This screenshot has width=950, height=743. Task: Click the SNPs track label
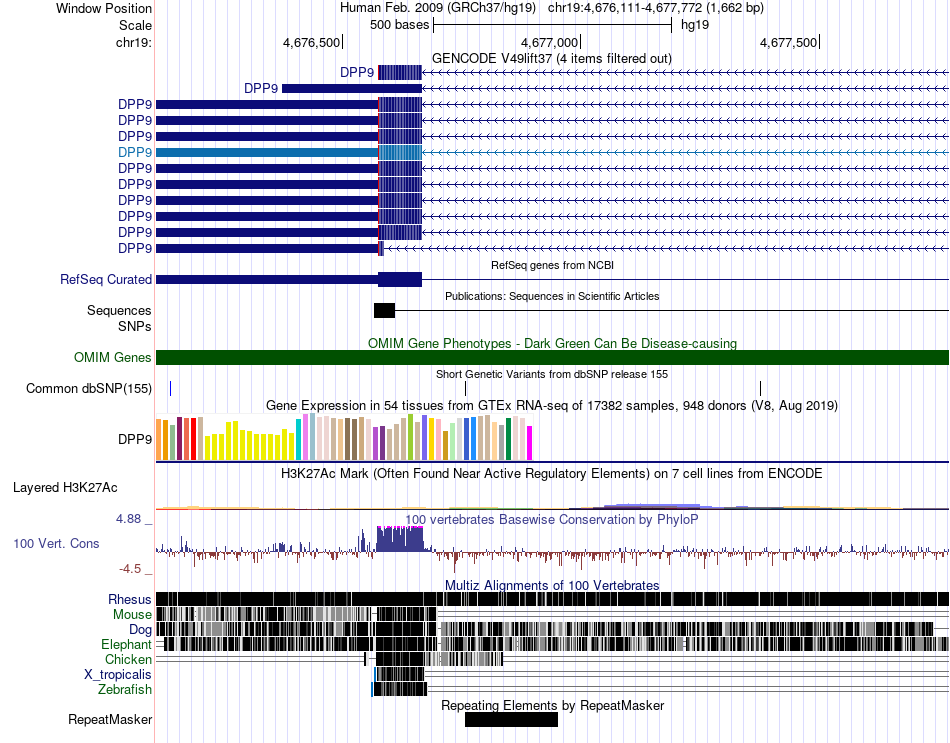tap(135, 326)
